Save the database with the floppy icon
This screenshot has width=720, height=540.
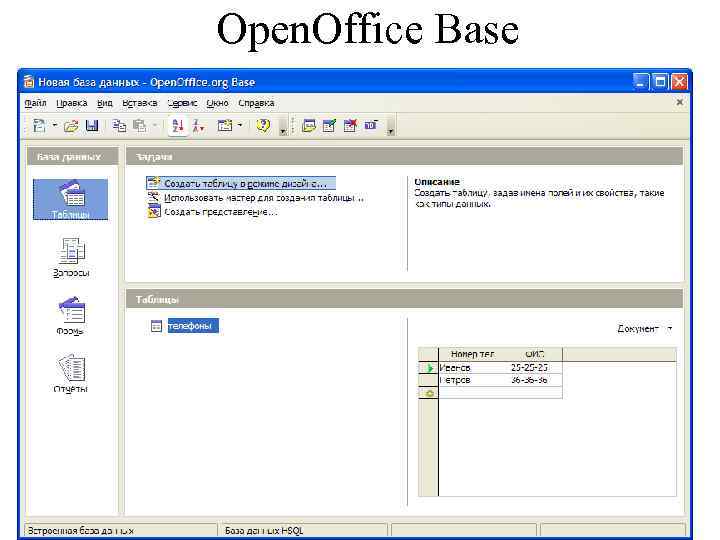(x=92, y=125)
